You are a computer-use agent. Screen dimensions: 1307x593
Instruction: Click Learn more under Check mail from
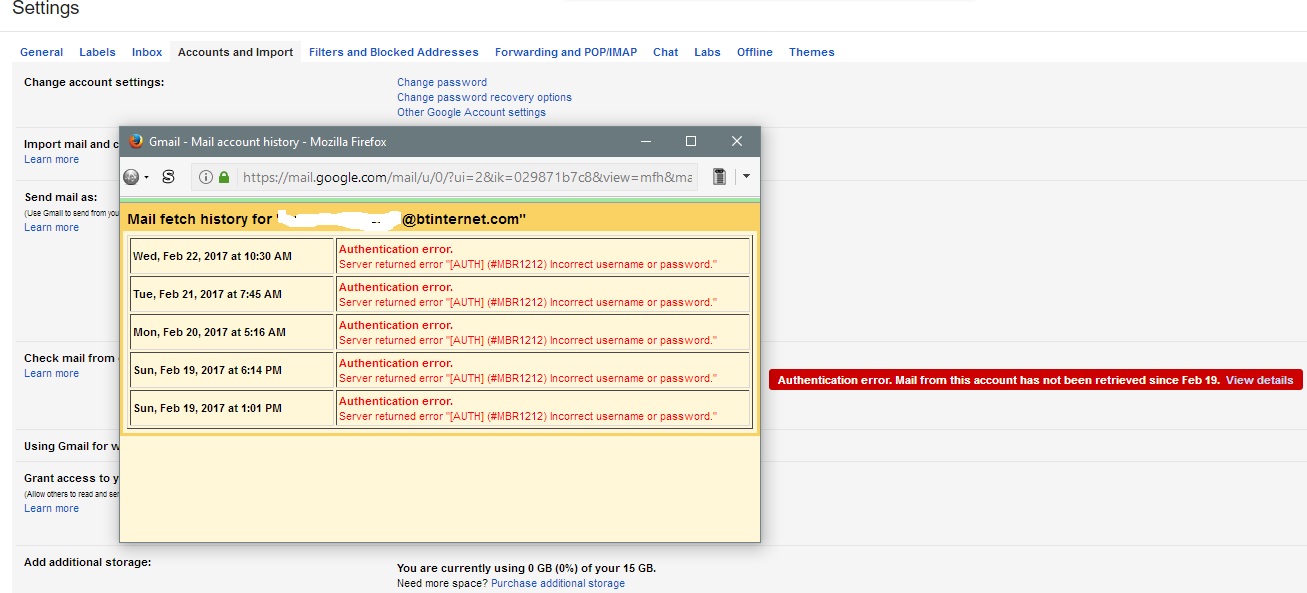click(51, 373)
